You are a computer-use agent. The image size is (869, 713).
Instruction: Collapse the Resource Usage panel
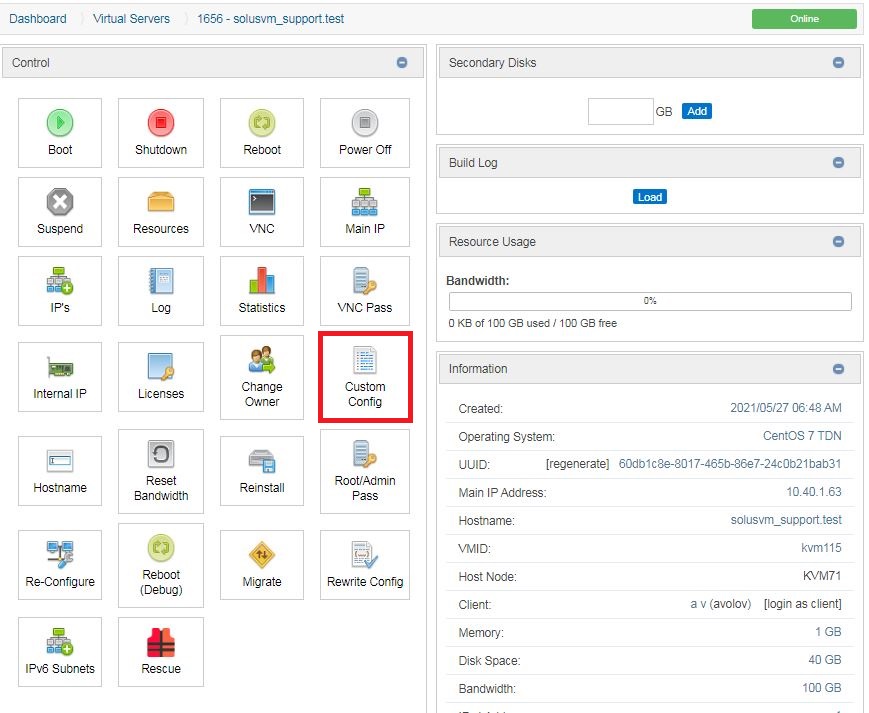838,242
